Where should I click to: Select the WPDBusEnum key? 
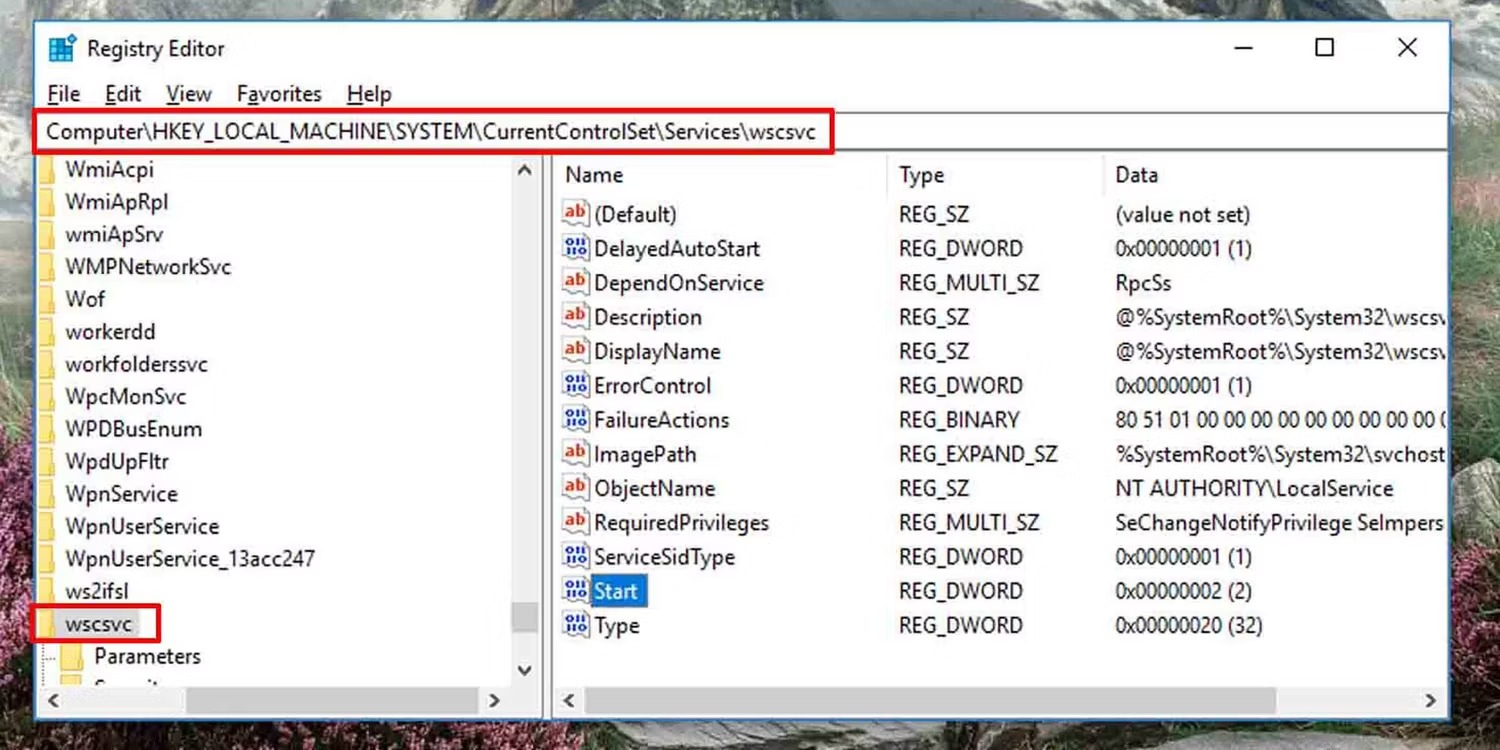coord(134,429)
